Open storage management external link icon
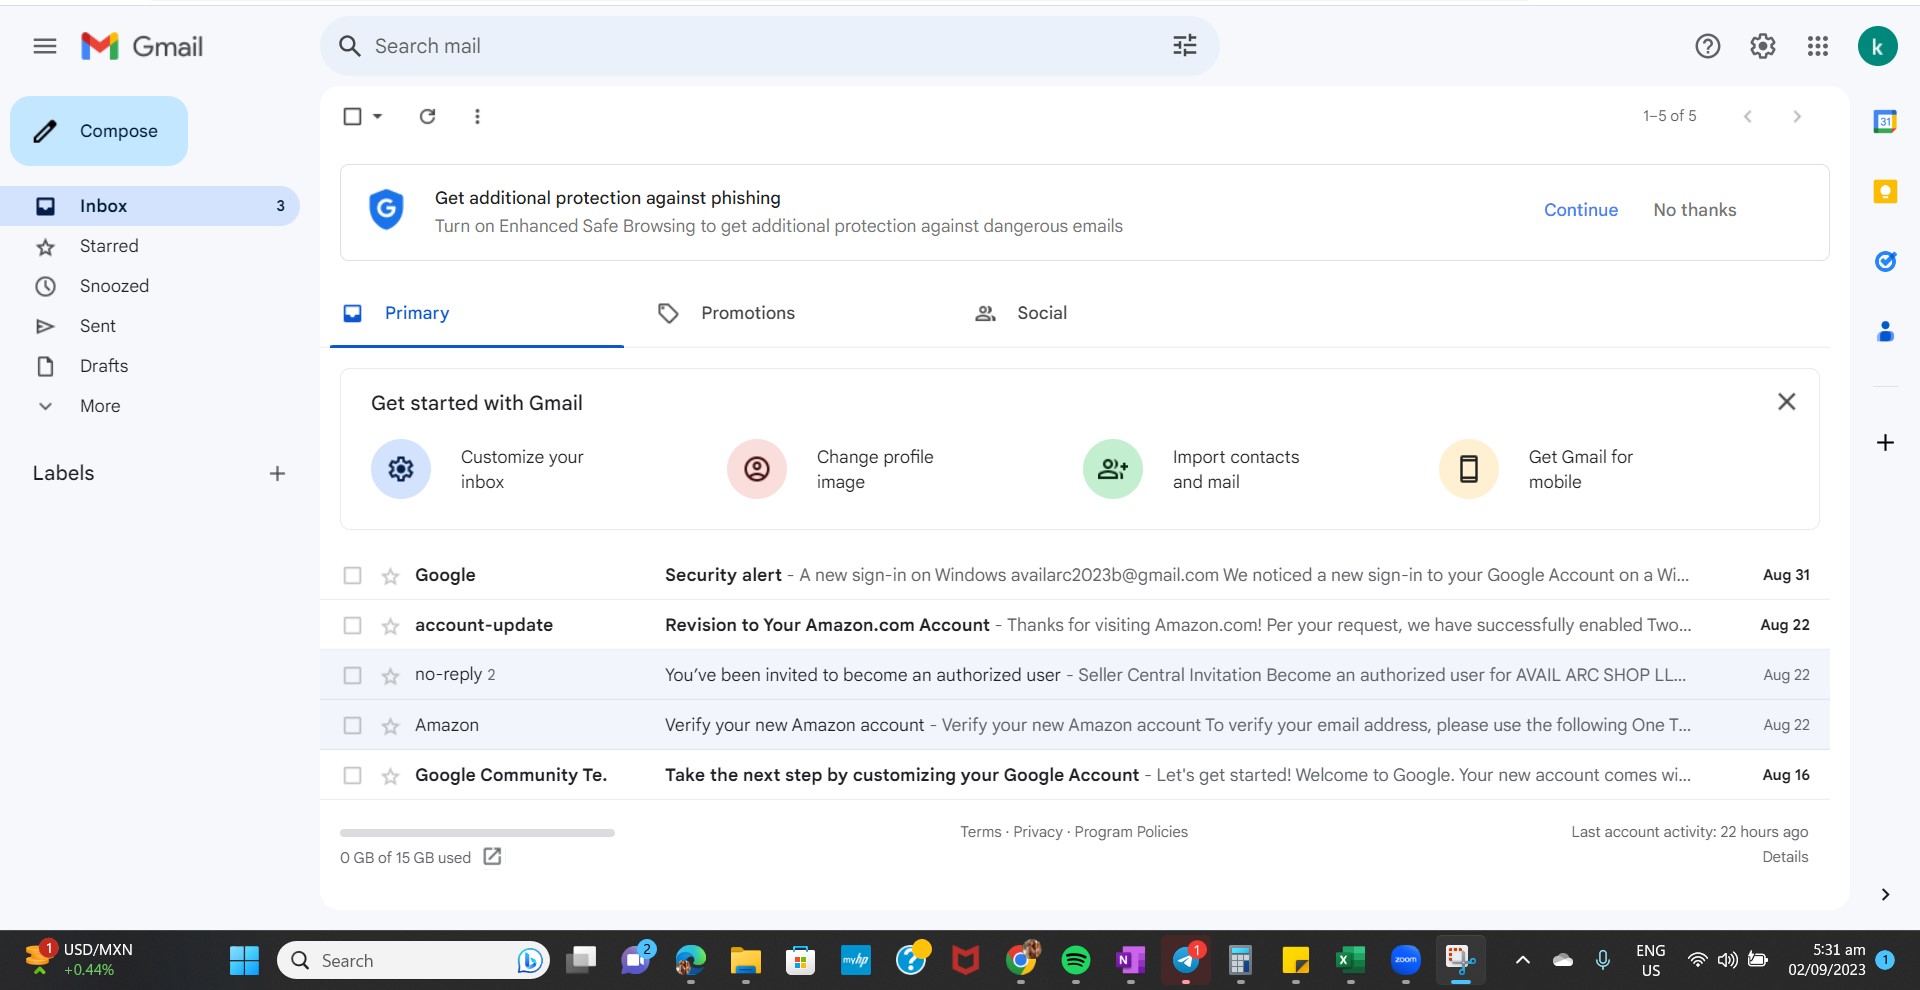 click(492, 856)
